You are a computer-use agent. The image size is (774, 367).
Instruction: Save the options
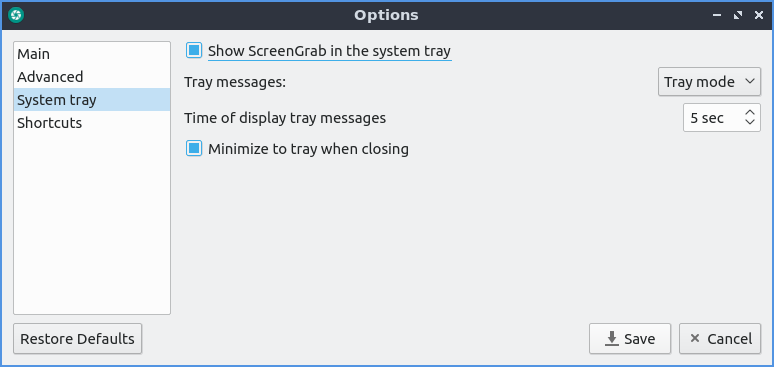pyautogui.click(x=630, y=339)
